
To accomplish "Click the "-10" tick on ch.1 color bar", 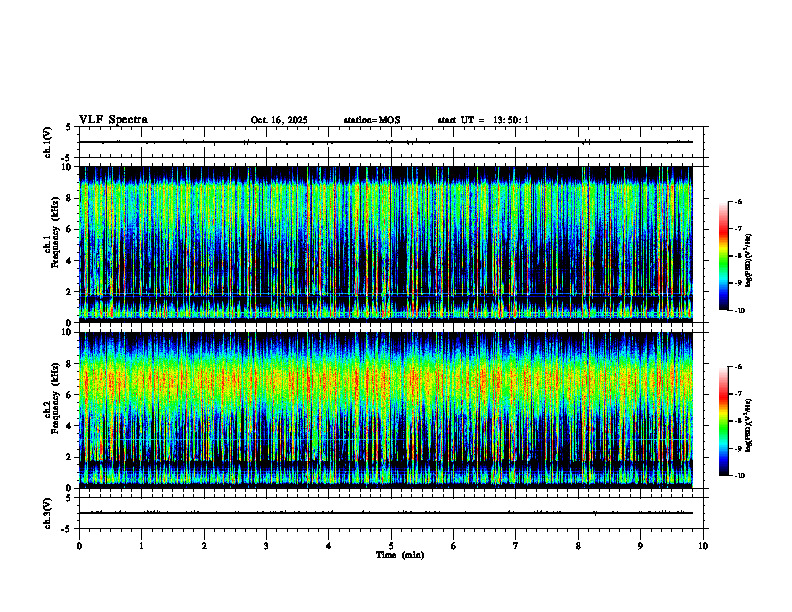I will tap(739, 310).
